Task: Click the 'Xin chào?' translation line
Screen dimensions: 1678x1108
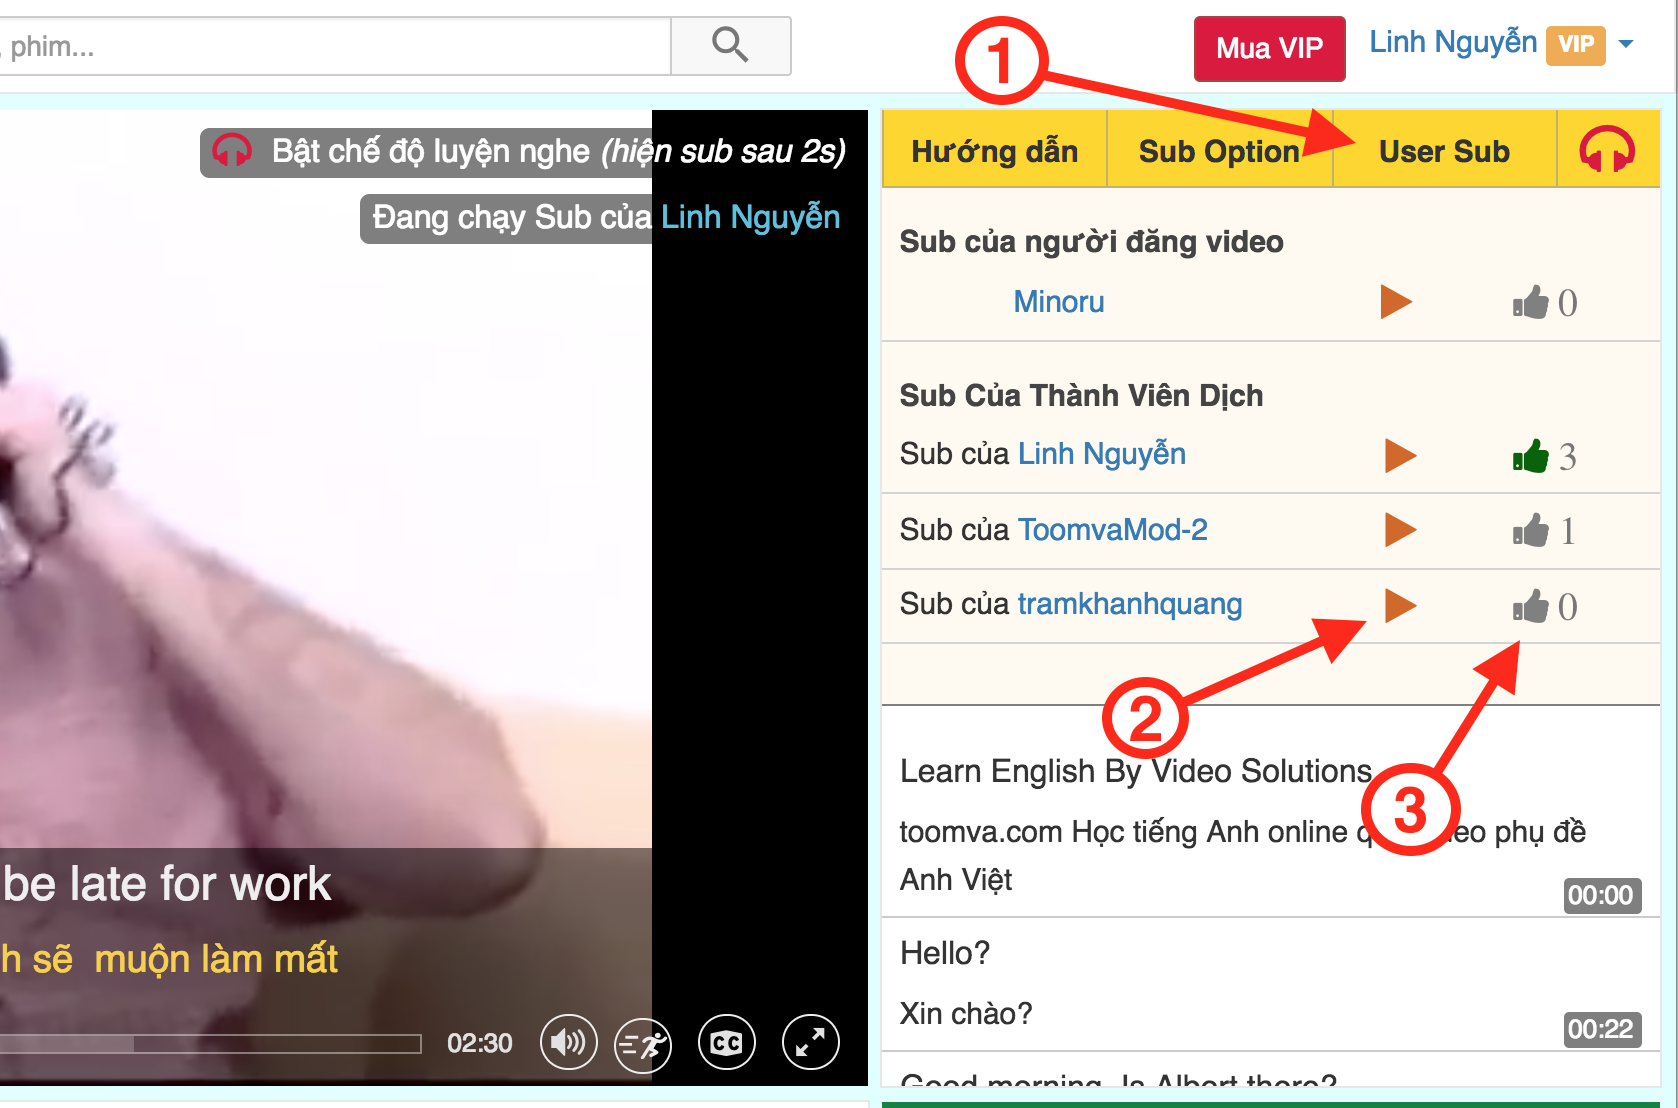Action: (966, 1014)
